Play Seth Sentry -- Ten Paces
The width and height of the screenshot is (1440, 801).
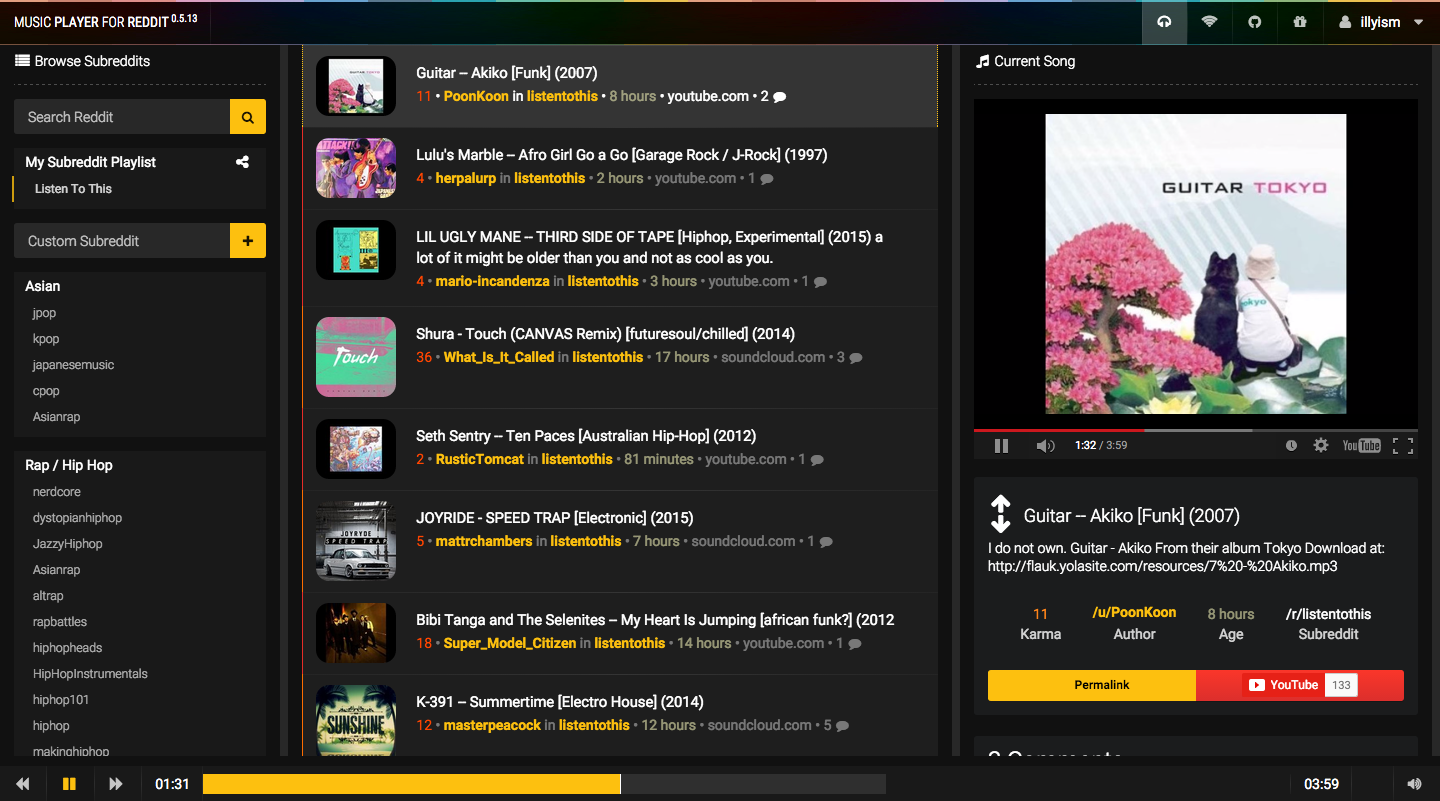(620, 449)
